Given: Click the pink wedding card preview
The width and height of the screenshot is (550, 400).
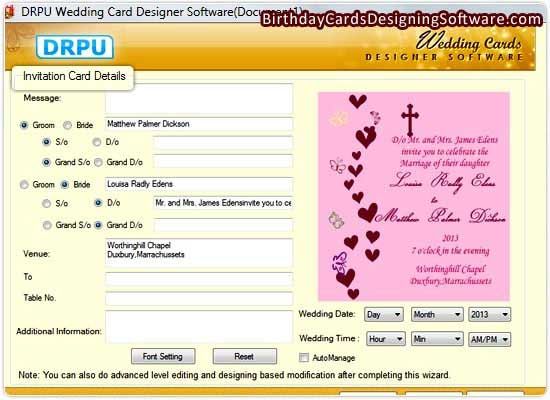Looking at the screenshot, I should [414, 196].
